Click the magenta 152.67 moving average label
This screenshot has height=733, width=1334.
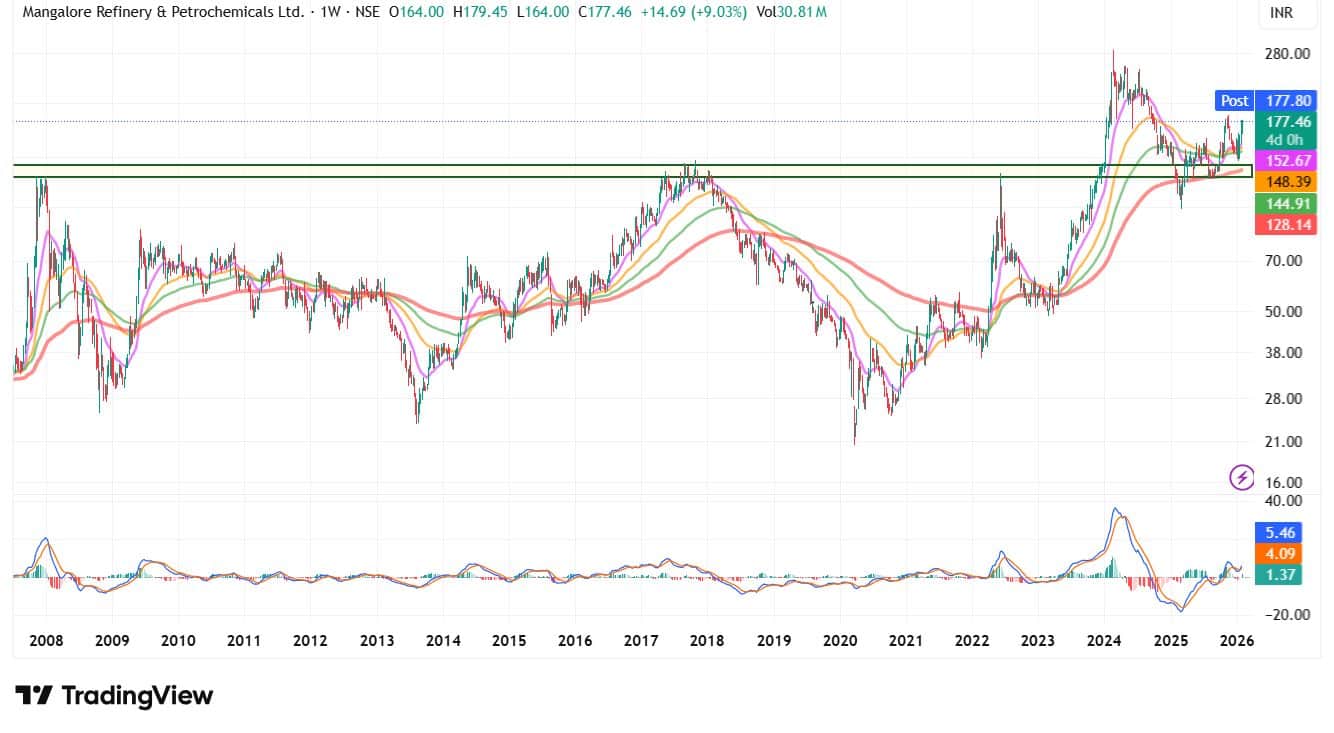coord(1287,161)
